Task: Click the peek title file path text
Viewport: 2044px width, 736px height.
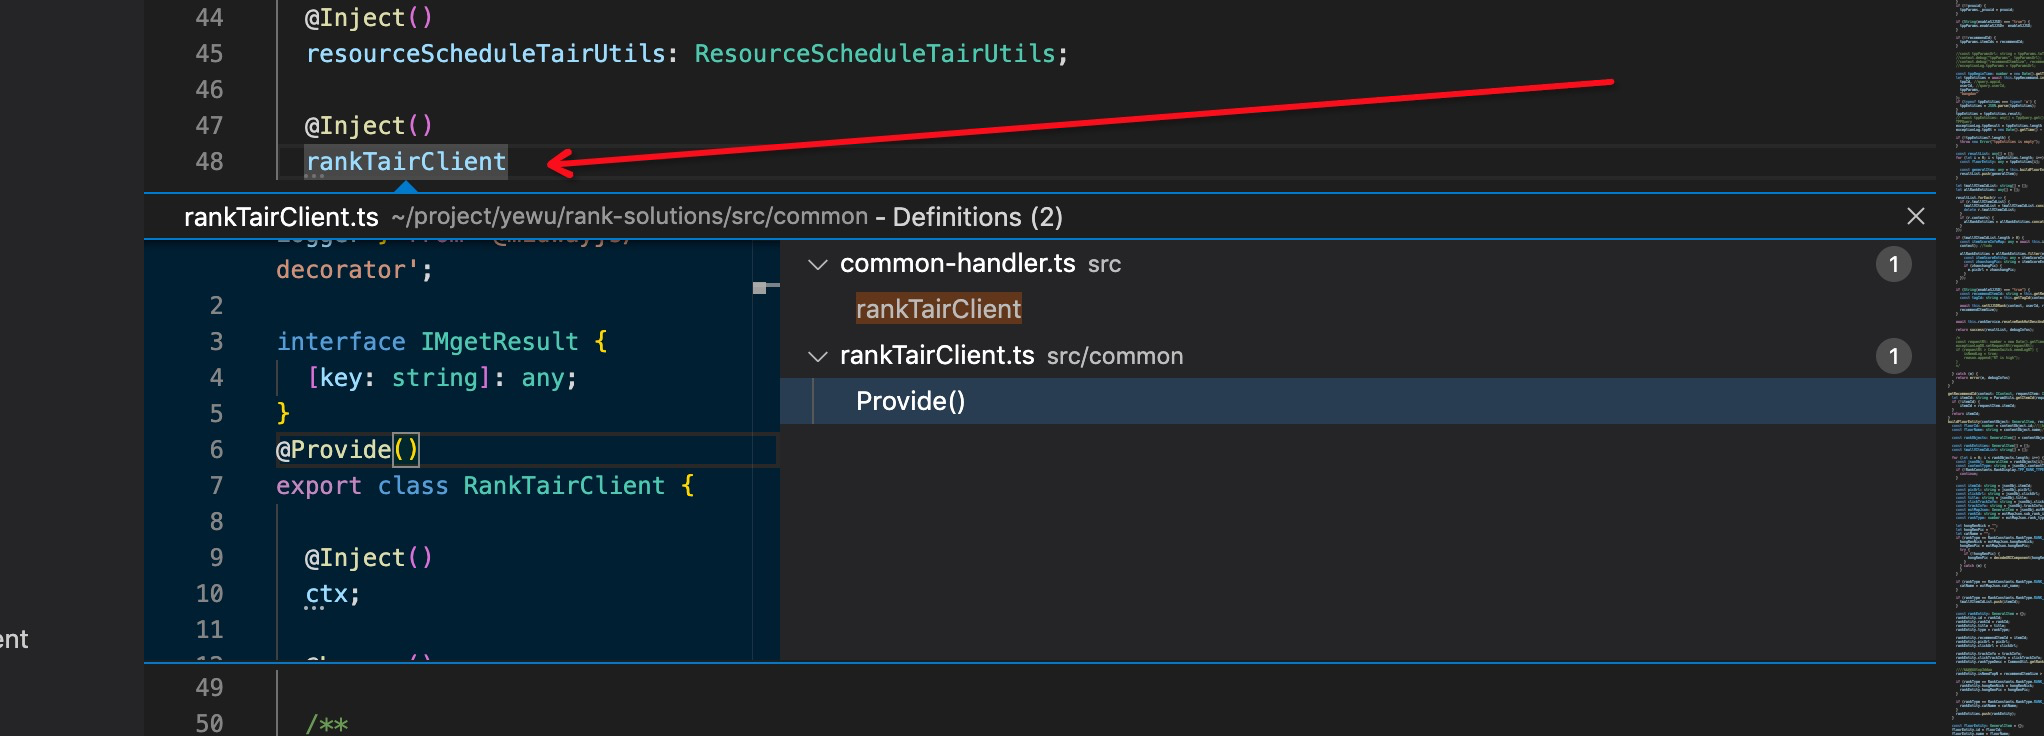Action: coord(630,217)
